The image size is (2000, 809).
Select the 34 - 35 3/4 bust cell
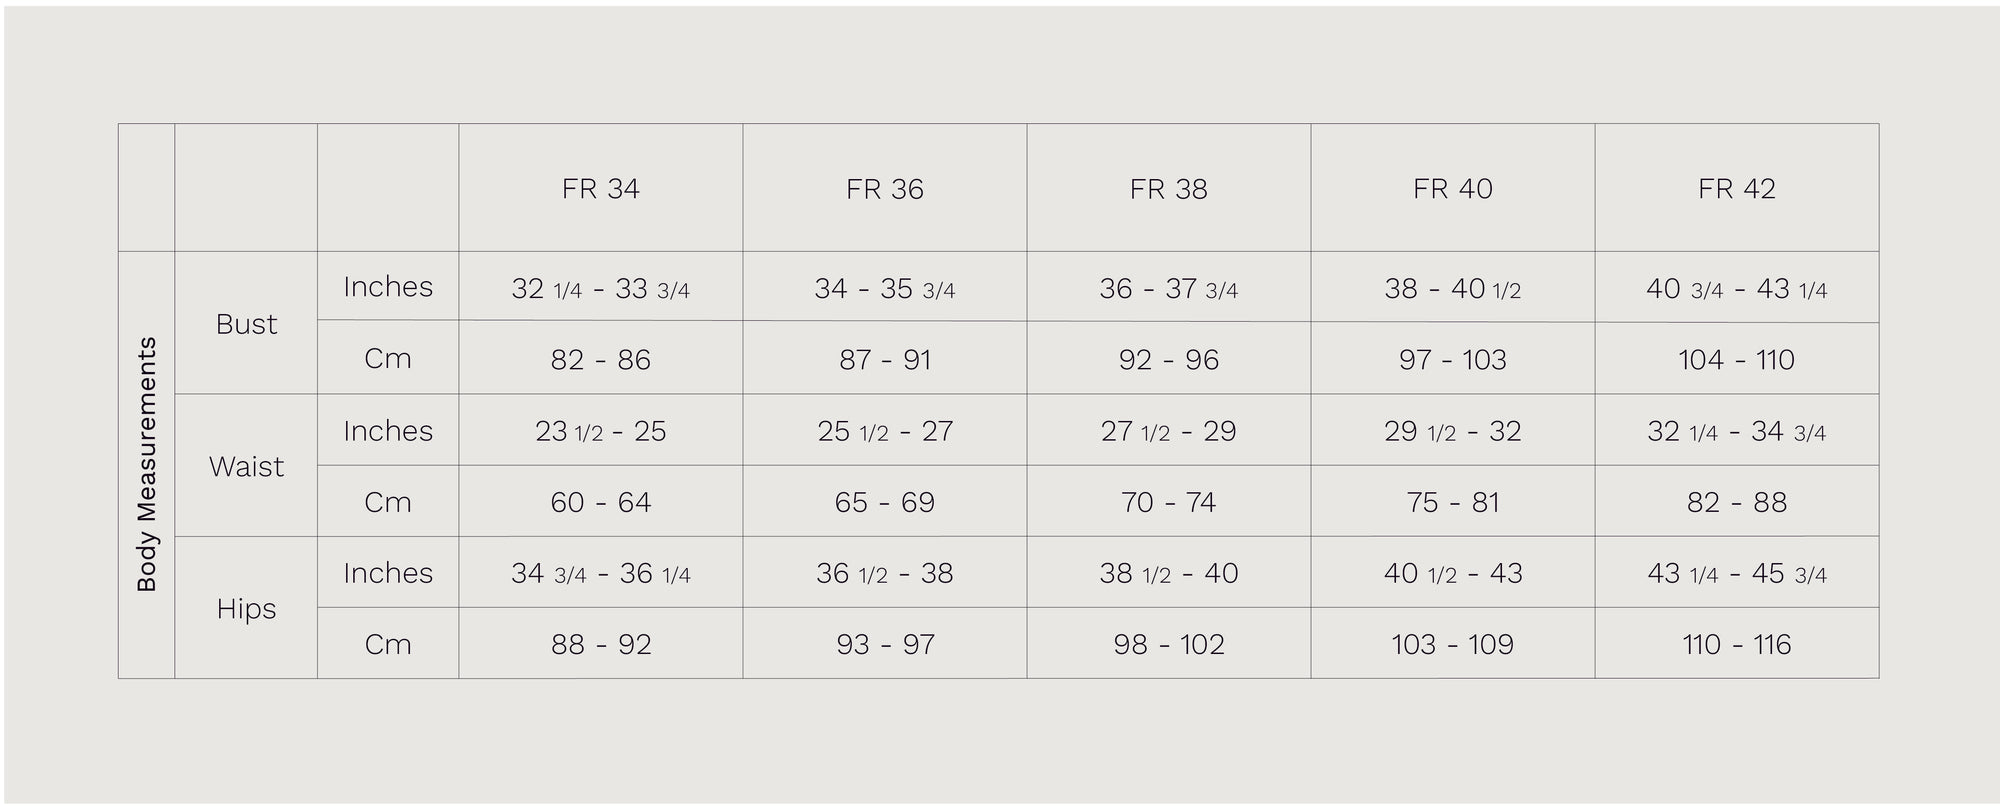(884, 289)
